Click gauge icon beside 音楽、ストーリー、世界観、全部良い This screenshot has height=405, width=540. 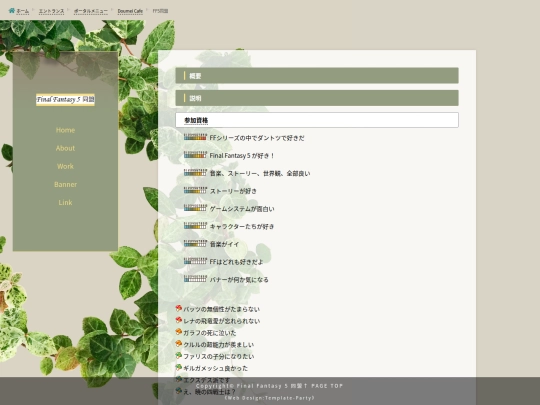pyautogui.click(x=195, y=173)
